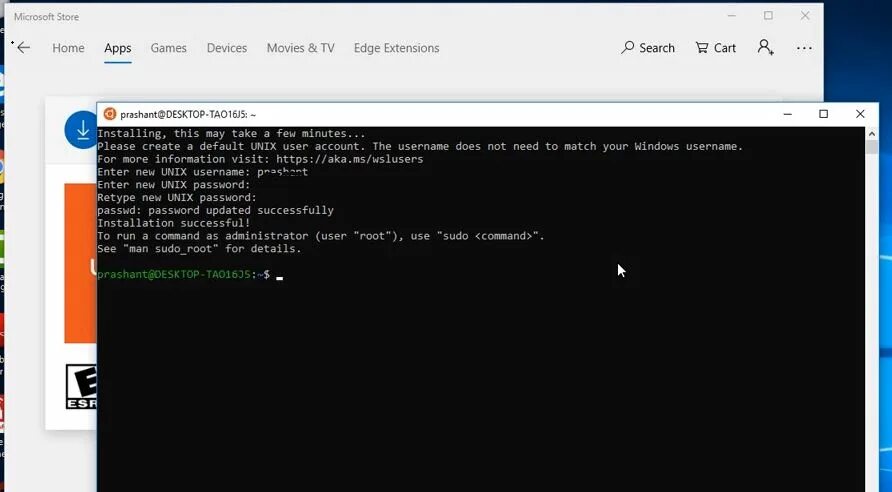Click the Ubuntu icon in terminal title bar
This screenshot has height=492, width=892.
click(x=110, y=114)
